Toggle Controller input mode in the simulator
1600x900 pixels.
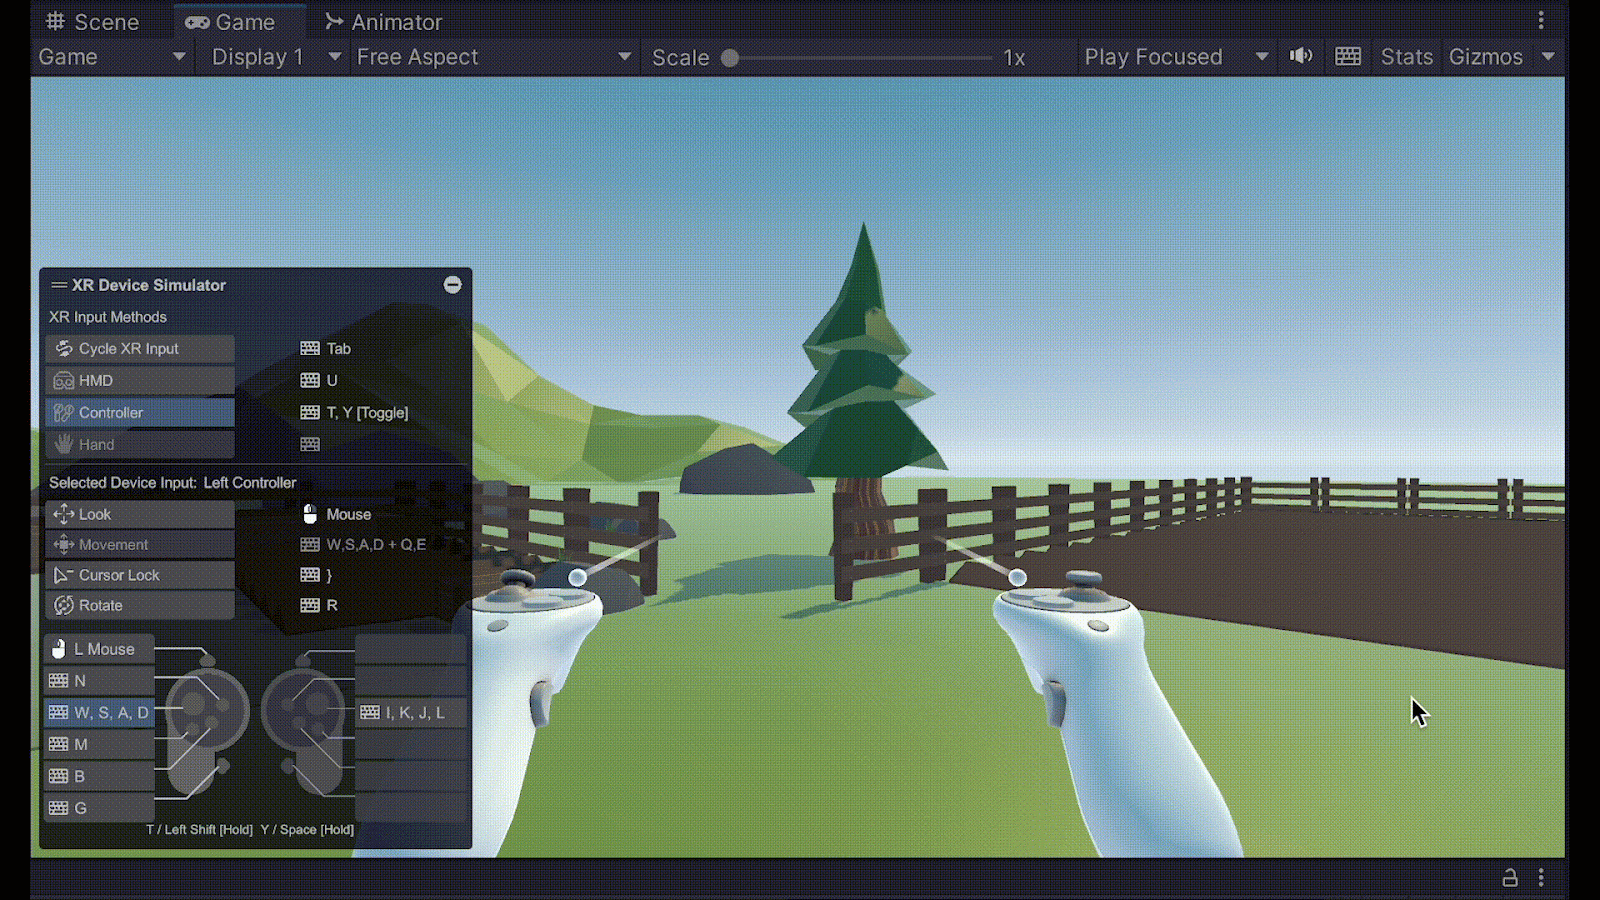(x=140, y=413)
